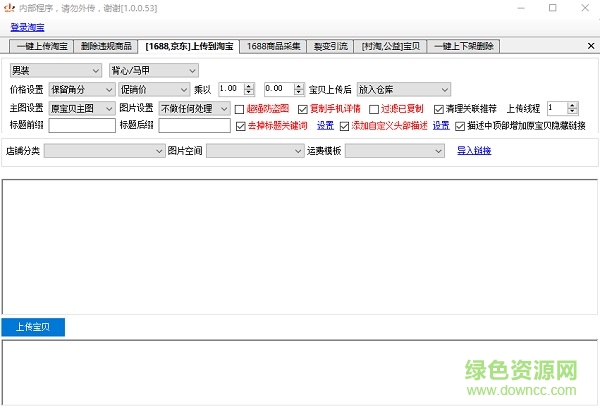
Task: Click the 0.00 value field
Action: coord(279,89)
